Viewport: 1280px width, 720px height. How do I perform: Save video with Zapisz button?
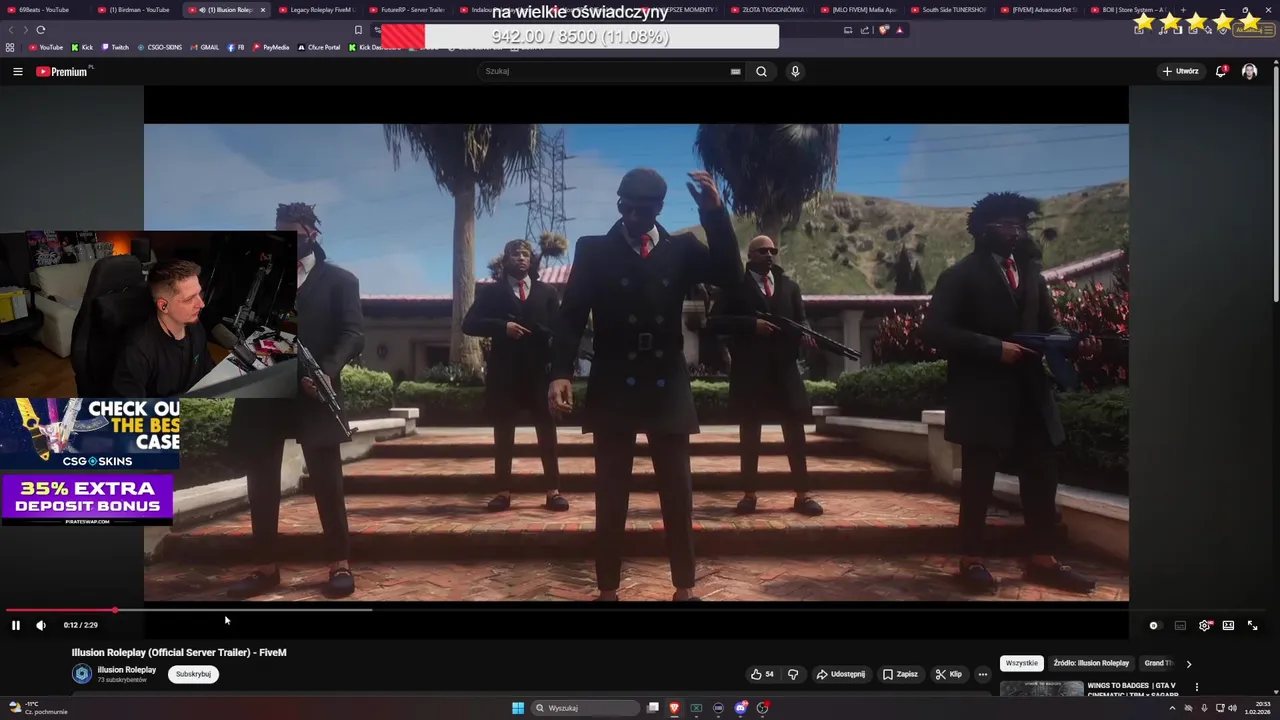[900, 674]
